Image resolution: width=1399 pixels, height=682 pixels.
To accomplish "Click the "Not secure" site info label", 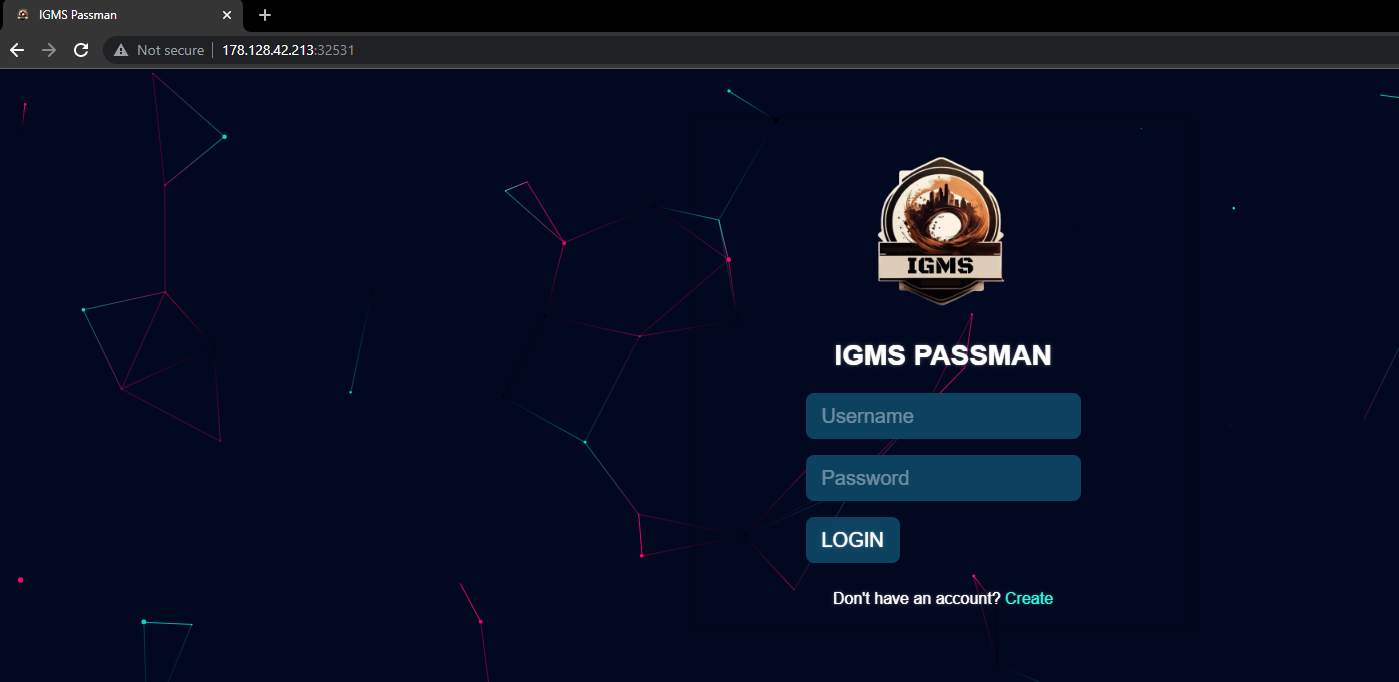I will [170, 50].
